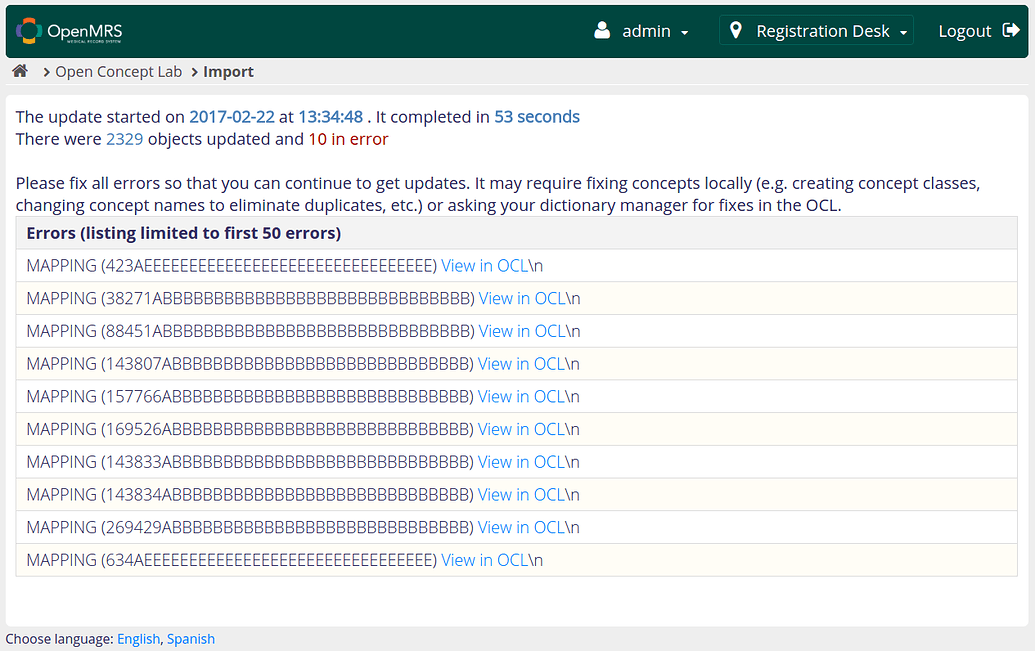Click the Choose language label
Screen dimensions: 1035x651
point(59,639)
